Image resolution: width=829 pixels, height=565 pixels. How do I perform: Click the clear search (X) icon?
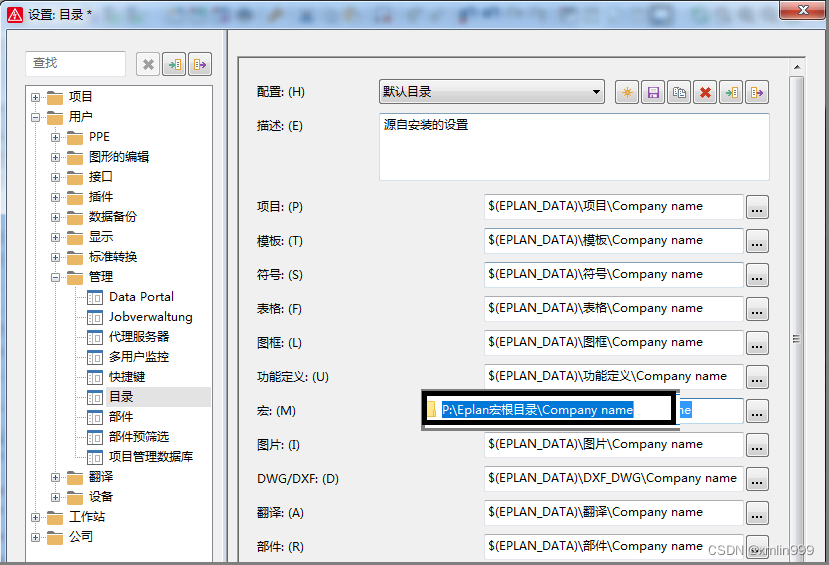pyautogui.click(x=148, y=64)
